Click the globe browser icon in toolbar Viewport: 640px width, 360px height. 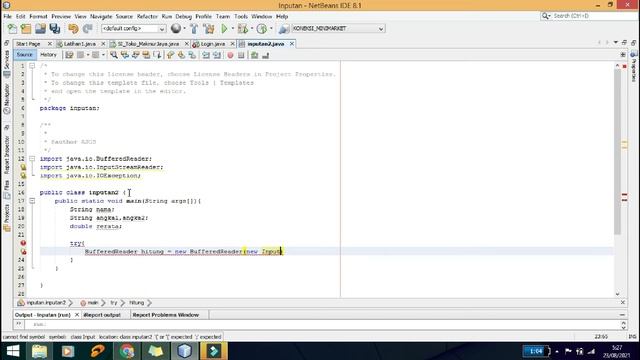(176, 28)
